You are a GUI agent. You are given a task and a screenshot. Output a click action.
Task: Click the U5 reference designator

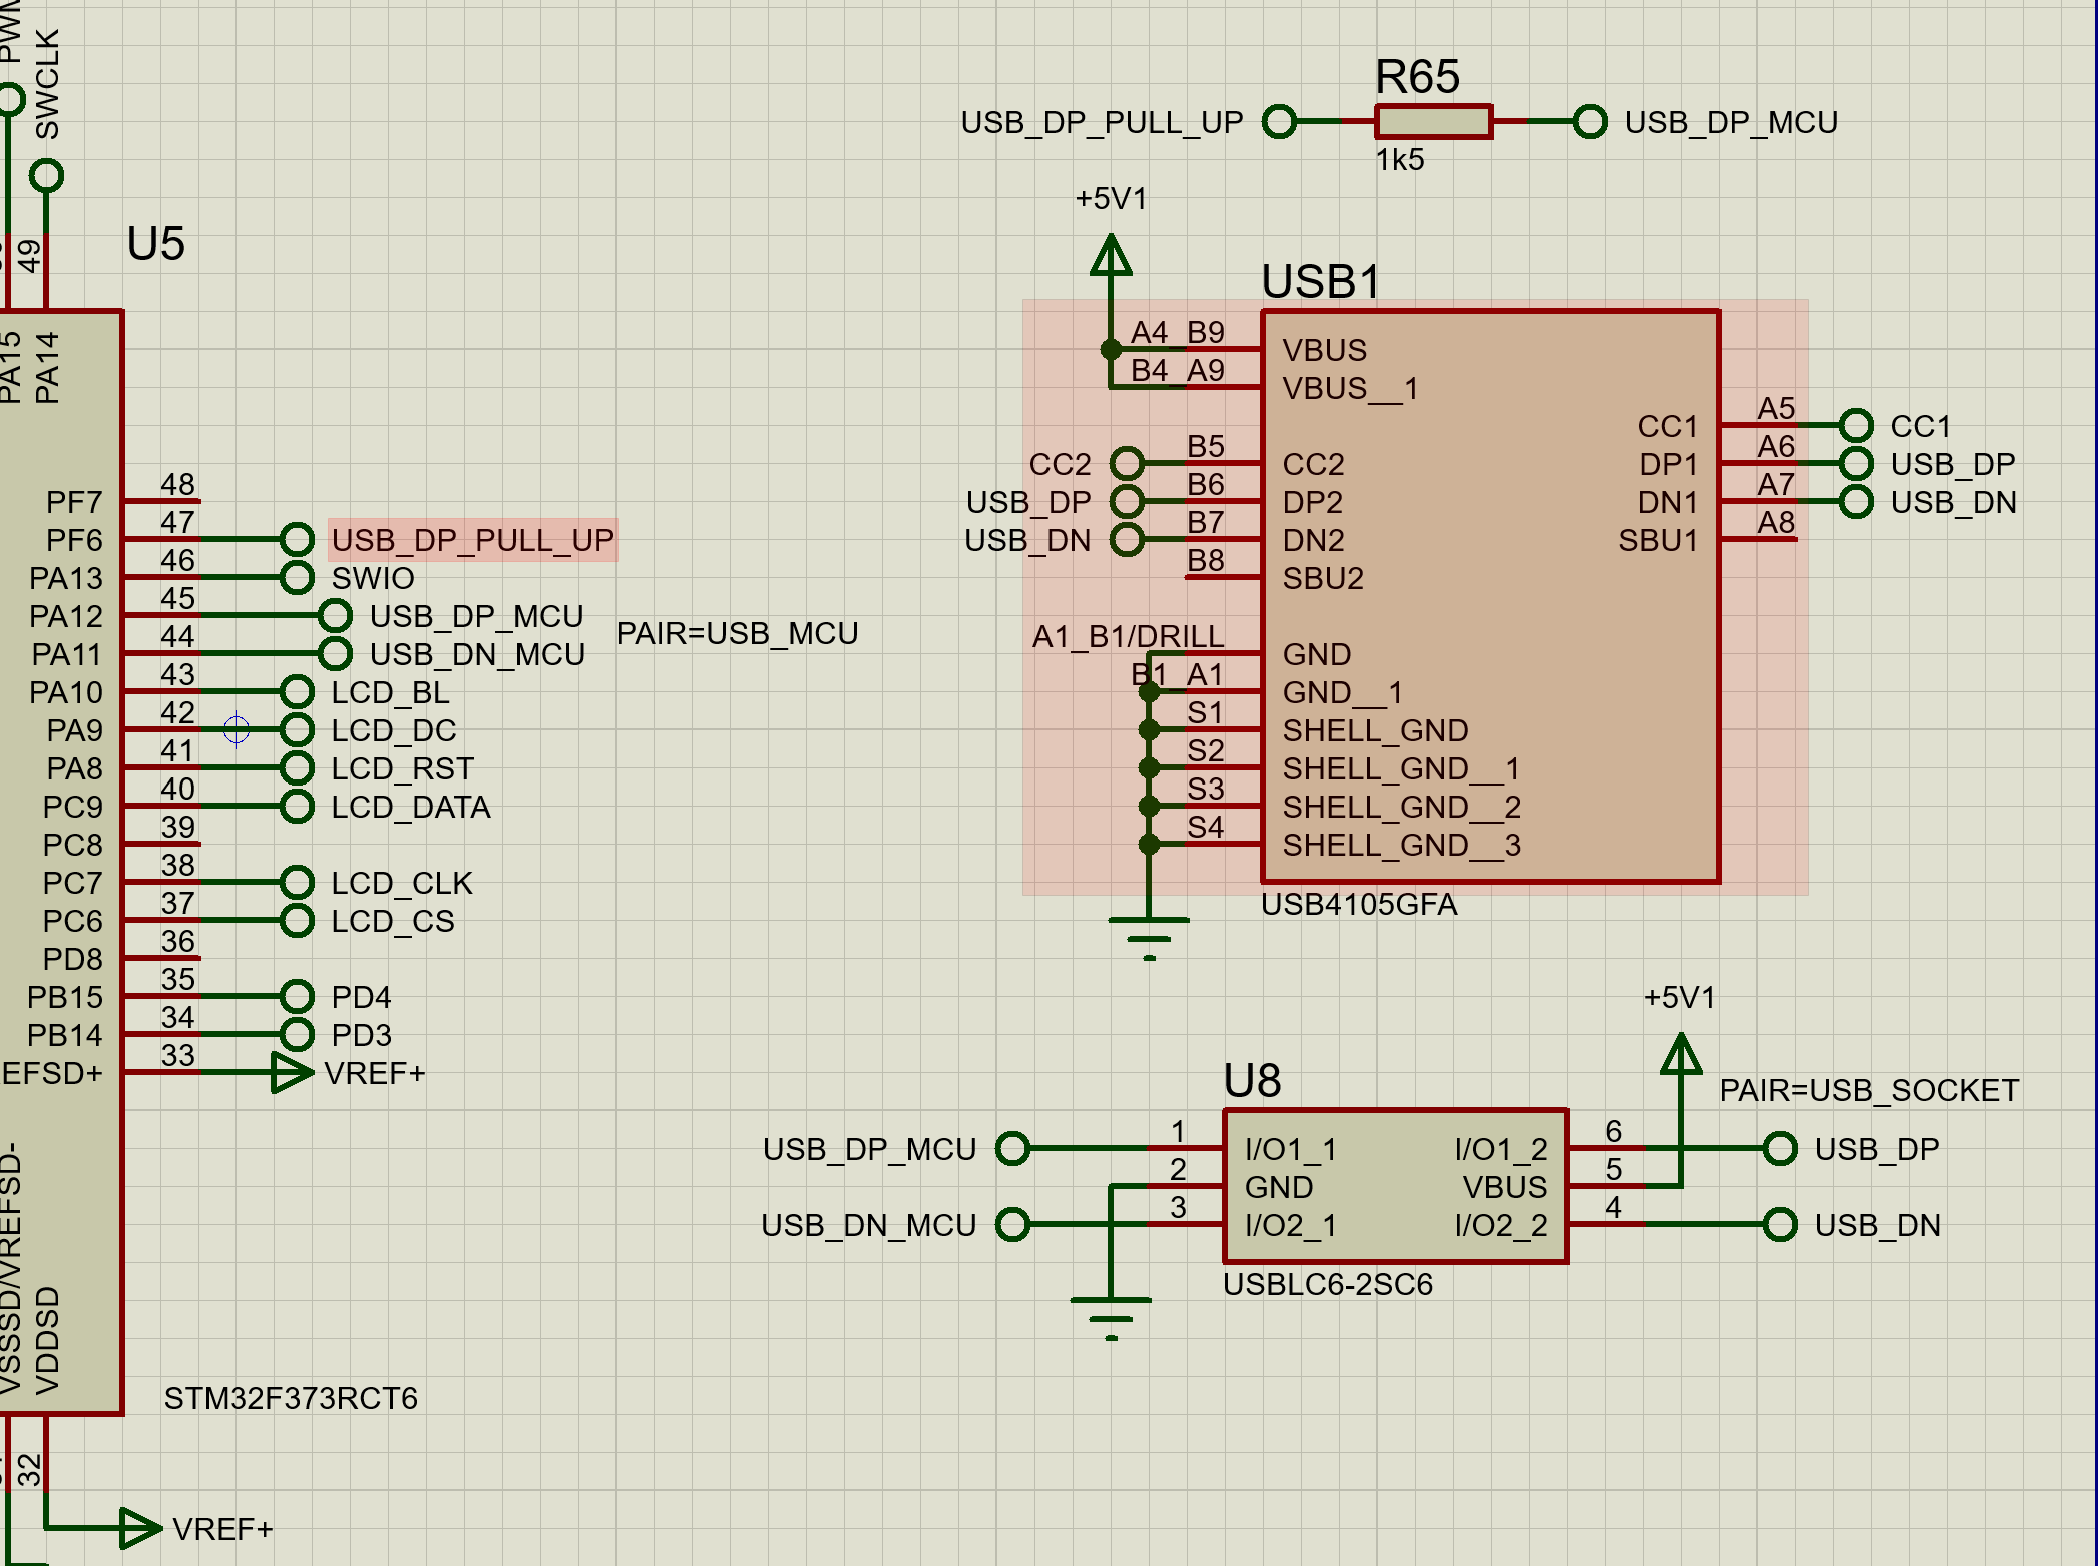(x=155, y=244)
